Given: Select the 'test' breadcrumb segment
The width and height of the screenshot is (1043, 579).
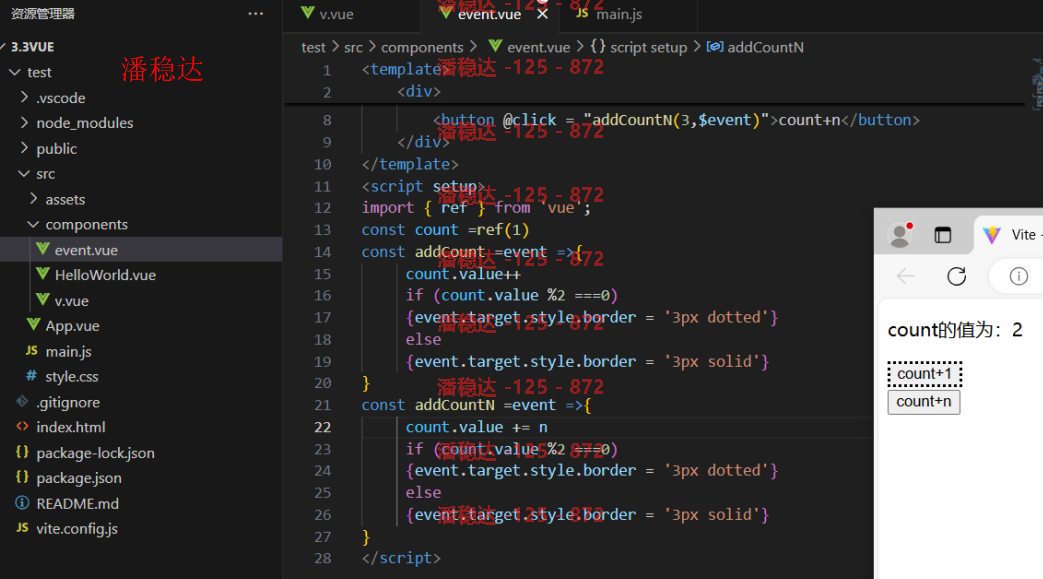Looking at the screenshot, I should (313, 47).
